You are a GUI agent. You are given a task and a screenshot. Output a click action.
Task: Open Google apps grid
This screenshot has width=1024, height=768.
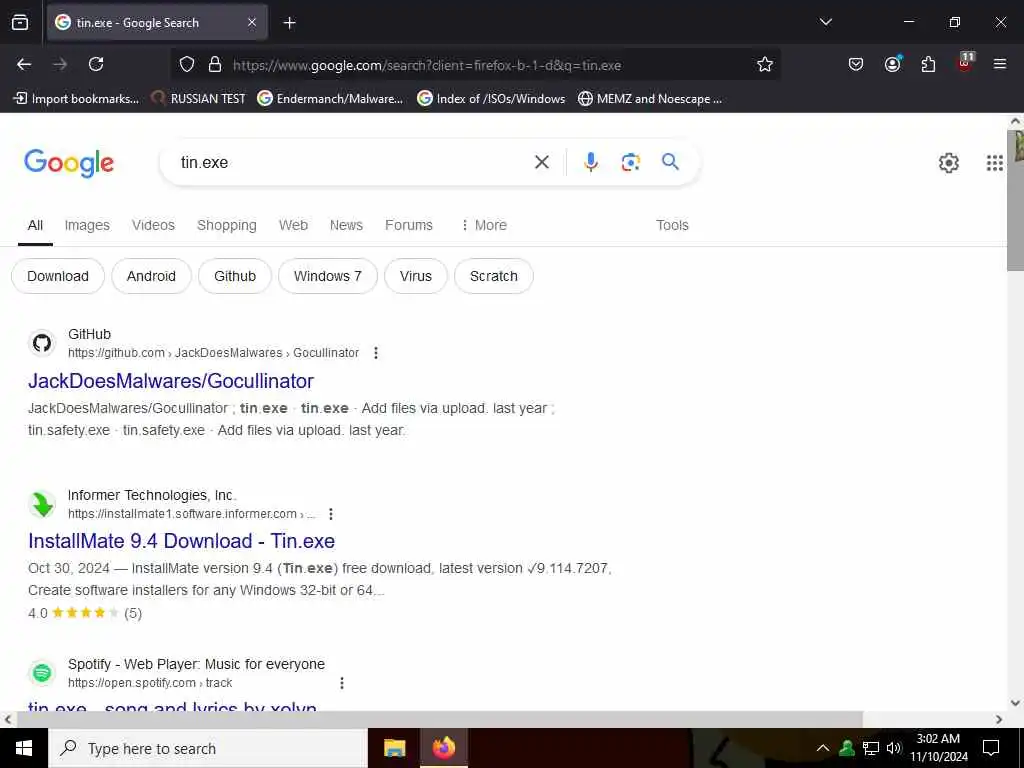994,163
